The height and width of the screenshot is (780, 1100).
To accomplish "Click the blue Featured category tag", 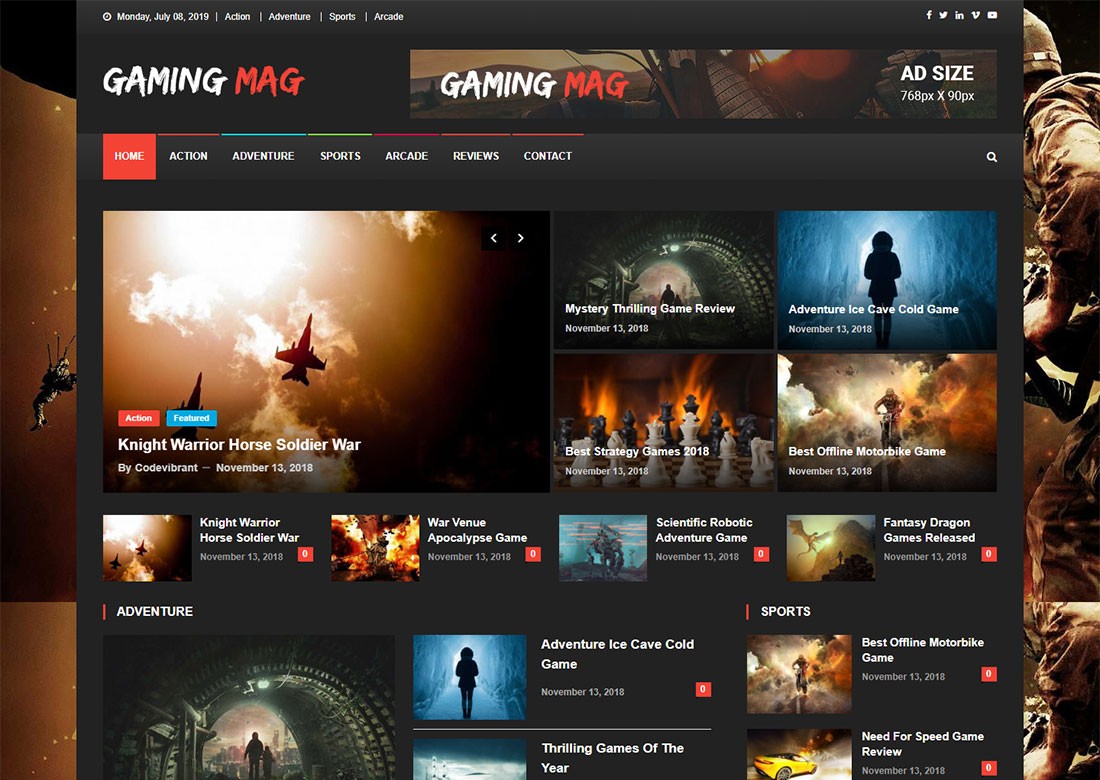I will (192, 418).
